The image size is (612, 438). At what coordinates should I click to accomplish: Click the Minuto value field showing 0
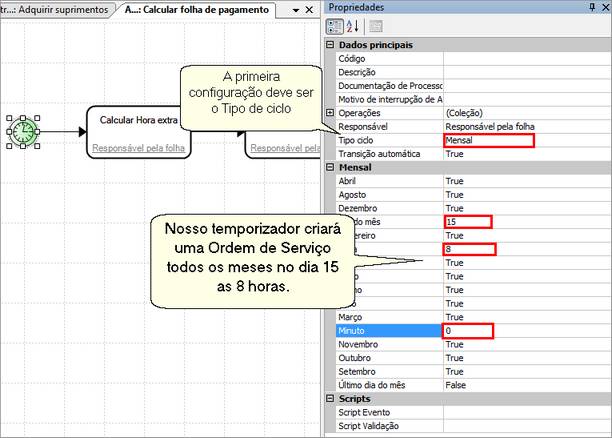pos(468,330)
